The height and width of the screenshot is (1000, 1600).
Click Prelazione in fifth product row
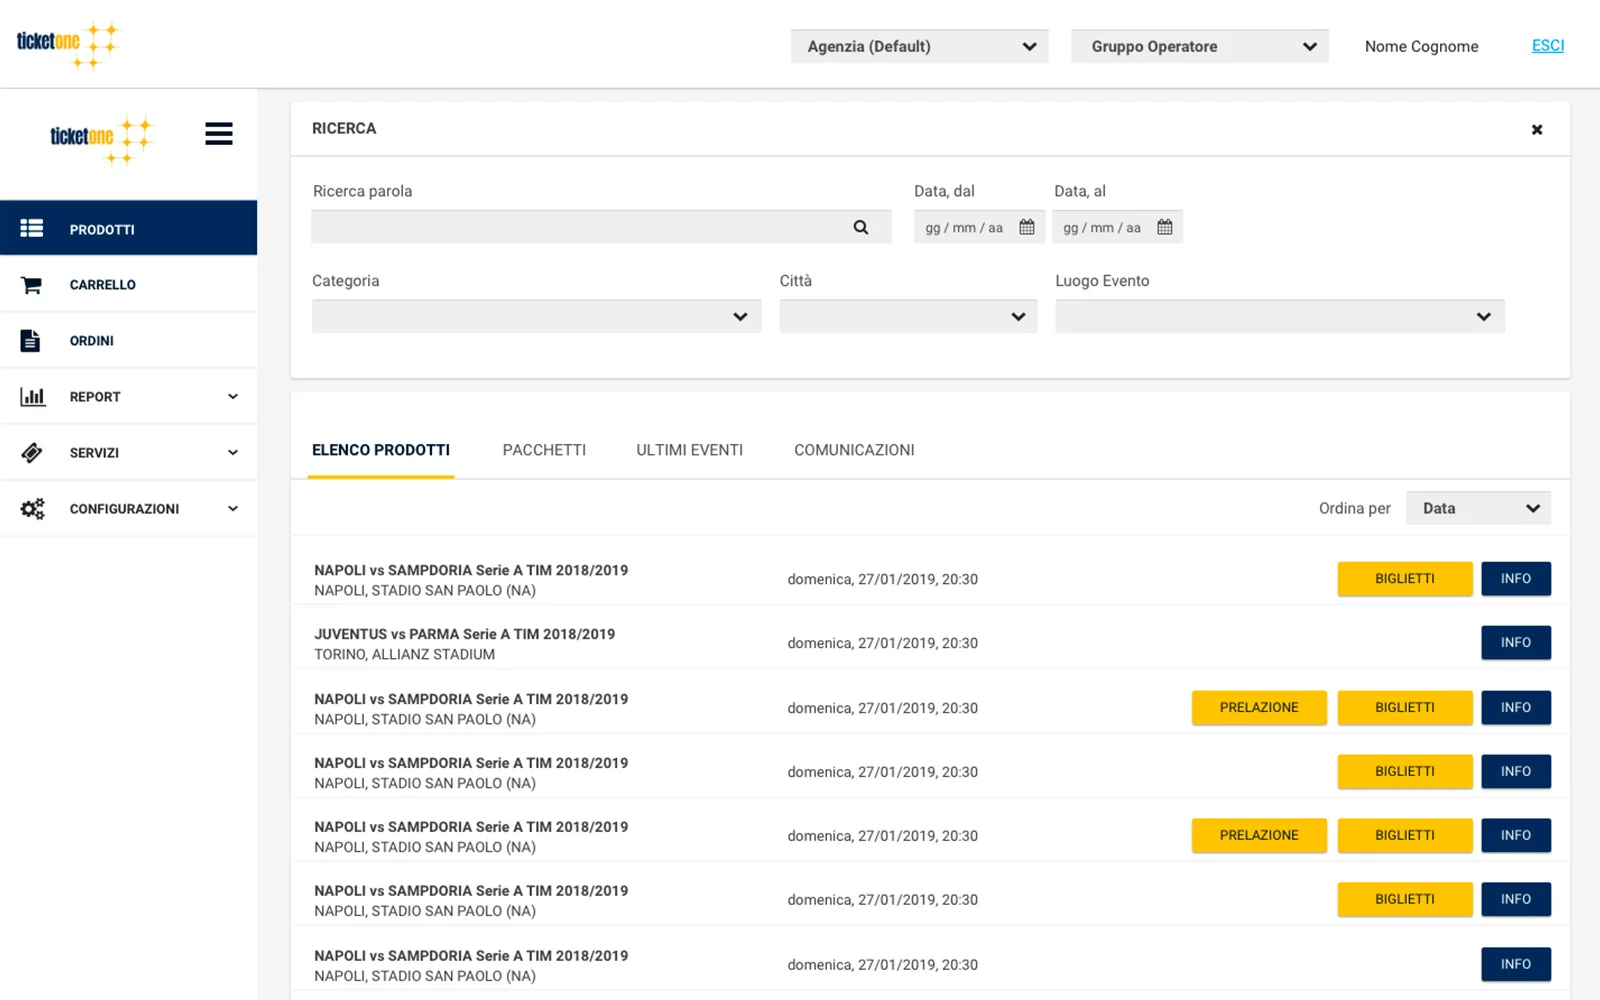pos(1259,836)
